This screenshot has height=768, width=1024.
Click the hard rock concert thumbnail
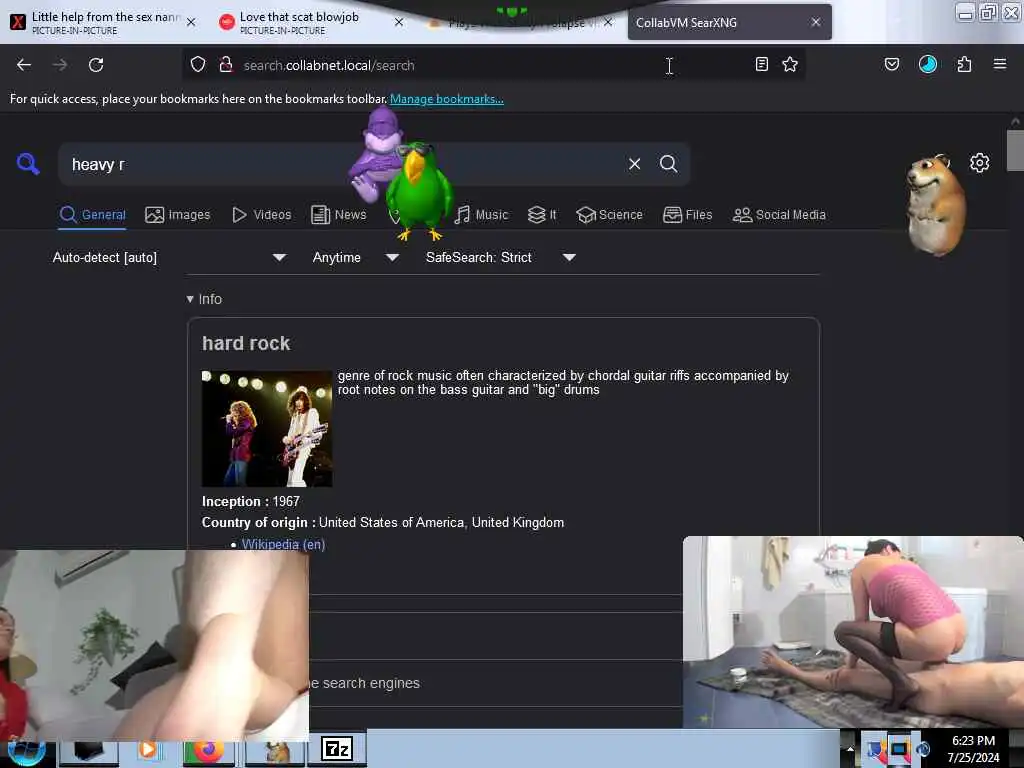click(267, 428)
